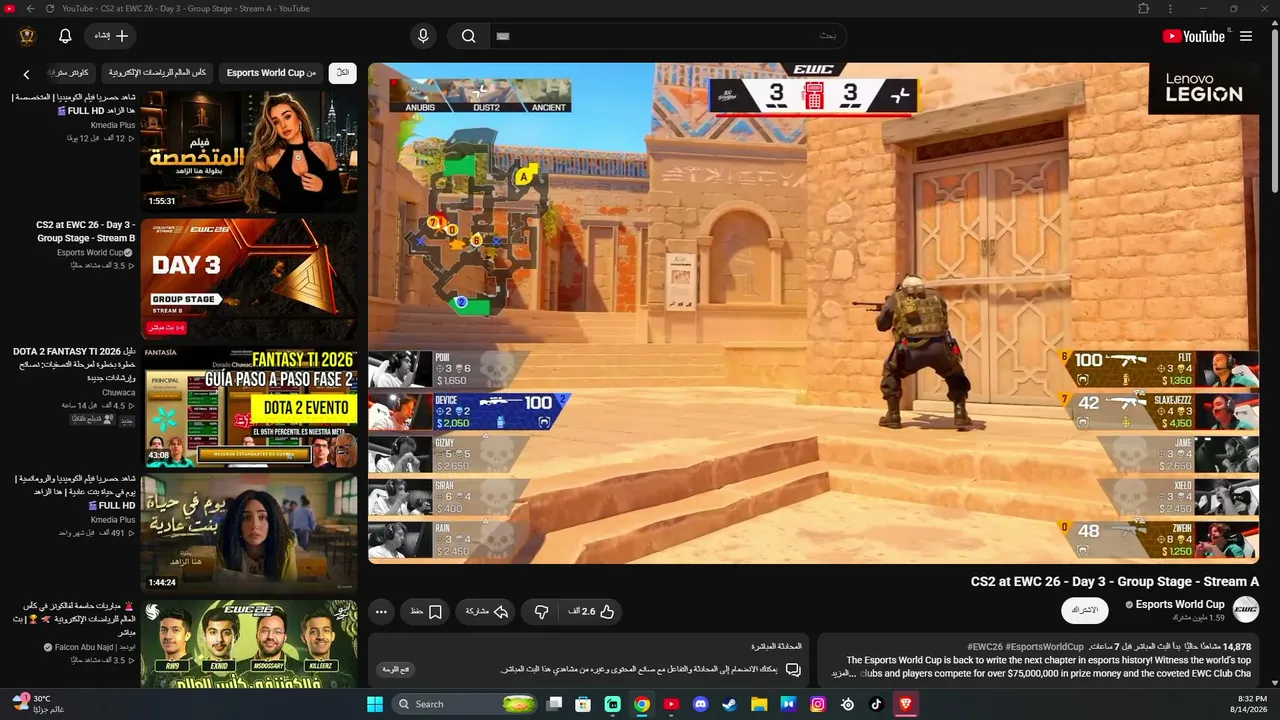The height and width of the screenshot is (720, 1280).
Task: Open the 'يوم في حياة بنت عادية' thumbnail
Action: click(249, 533)
